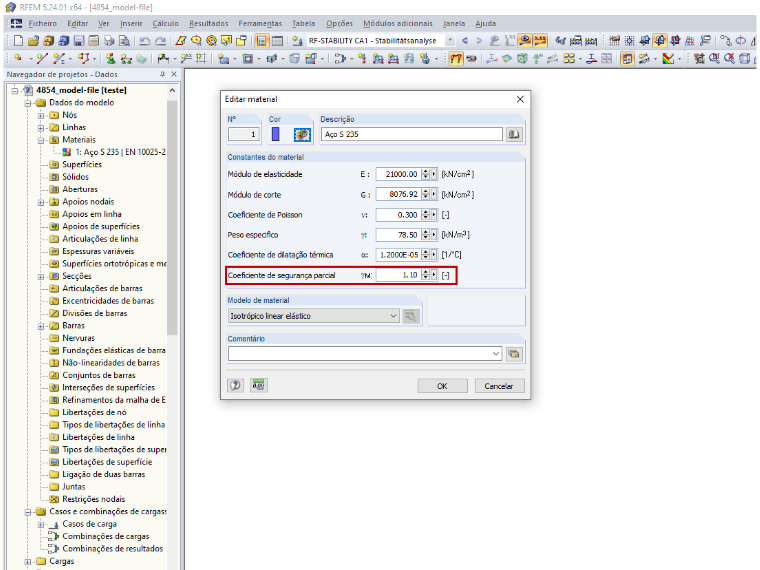This screenshot has width=760, height=570.
Task: Click the Peso específico 78.50 field
Action: click(x=397, y=235)
